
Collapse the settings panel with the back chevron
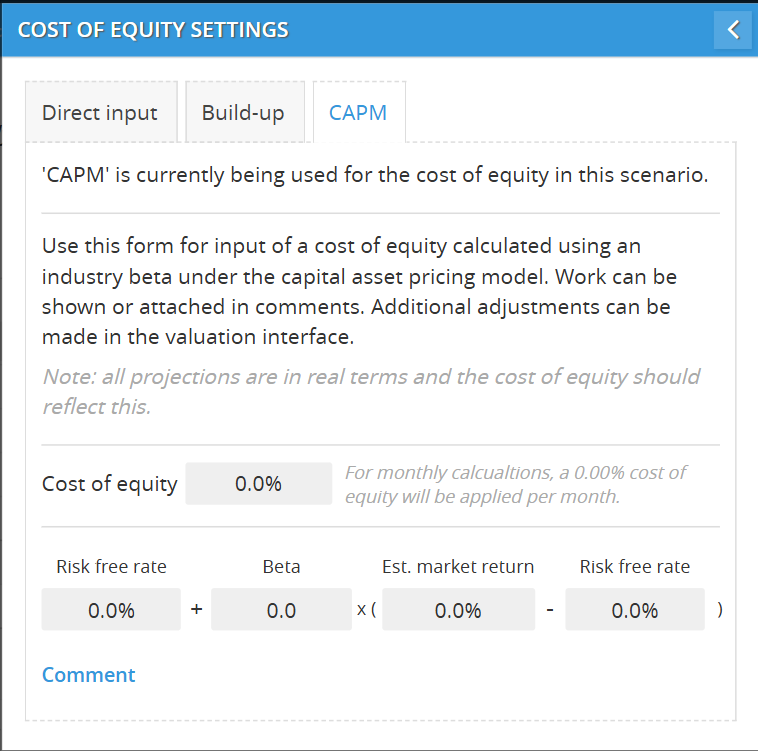coord(733,30)
